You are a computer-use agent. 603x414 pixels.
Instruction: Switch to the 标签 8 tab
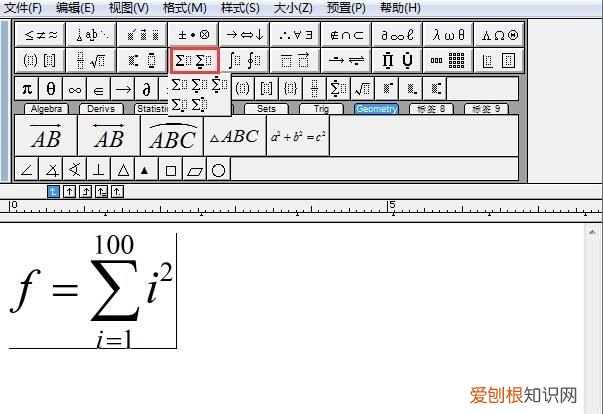[431, 109]
